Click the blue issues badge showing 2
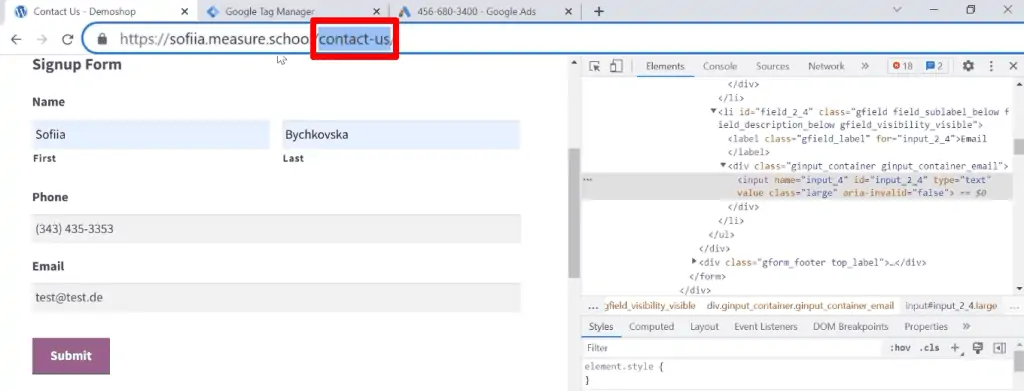The width and height of the screenshot is (1024, 391). coord(934,66)
